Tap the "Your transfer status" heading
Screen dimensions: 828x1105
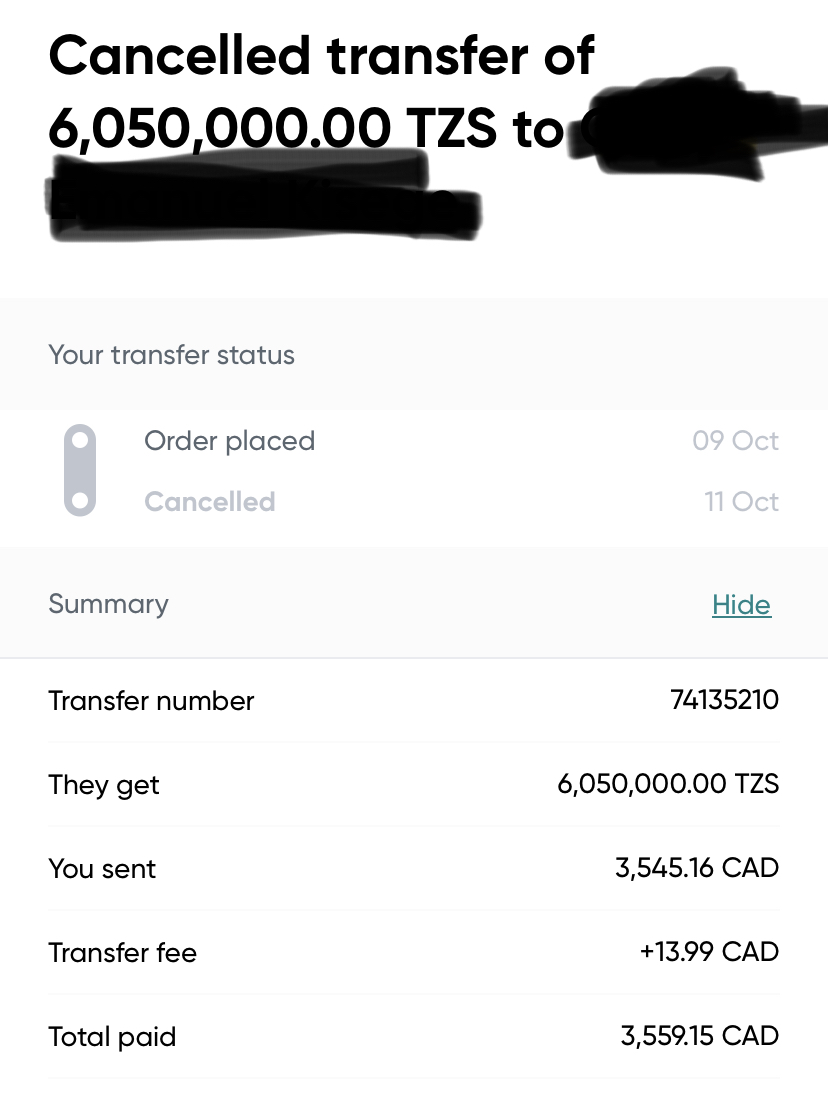coord(171,355)
